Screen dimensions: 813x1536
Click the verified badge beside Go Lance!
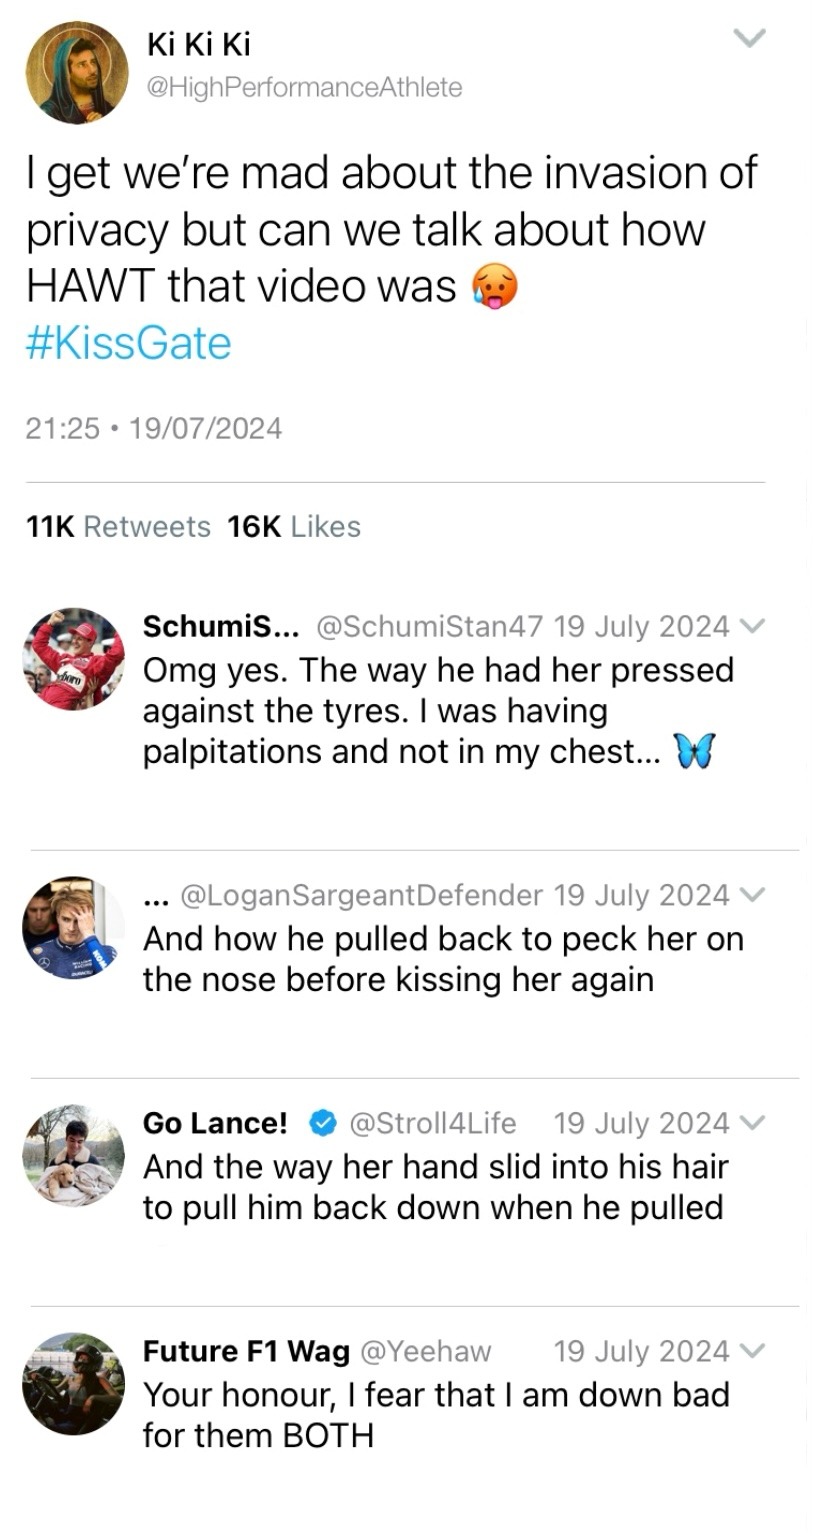(x=321, y=1123)
